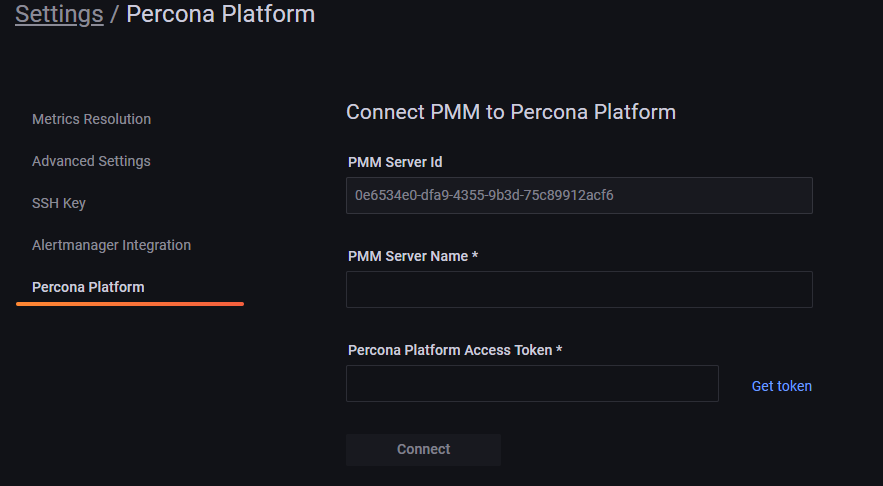This screenshot has height=486, width=883.
Task: Click the breadcrumb slash separator
Action: 115,14
